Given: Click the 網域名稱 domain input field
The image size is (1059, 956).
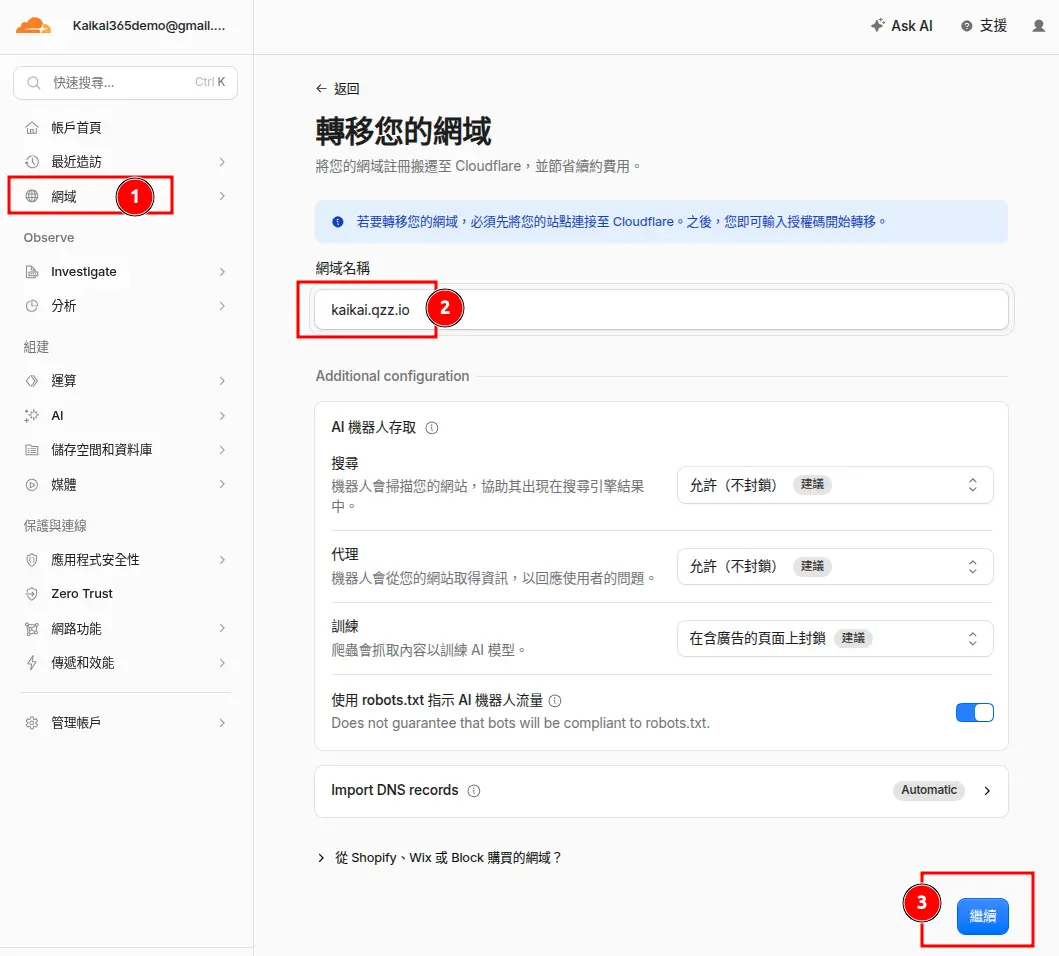Looking at the screenshot, I should [661, 310].
